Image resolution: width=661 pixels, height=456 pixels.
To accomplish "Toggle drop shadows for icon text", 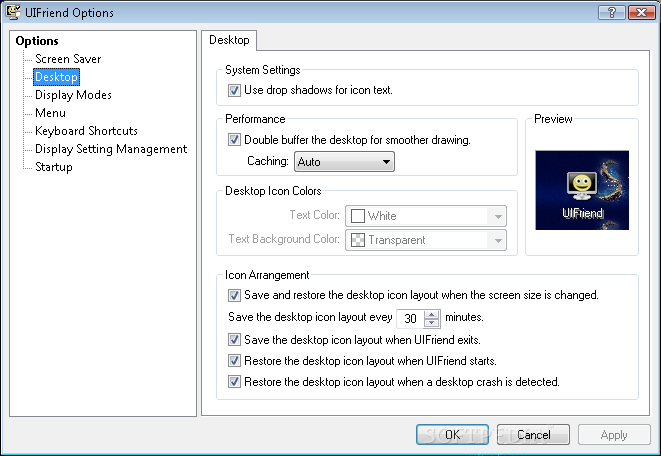I will point(235,90).
